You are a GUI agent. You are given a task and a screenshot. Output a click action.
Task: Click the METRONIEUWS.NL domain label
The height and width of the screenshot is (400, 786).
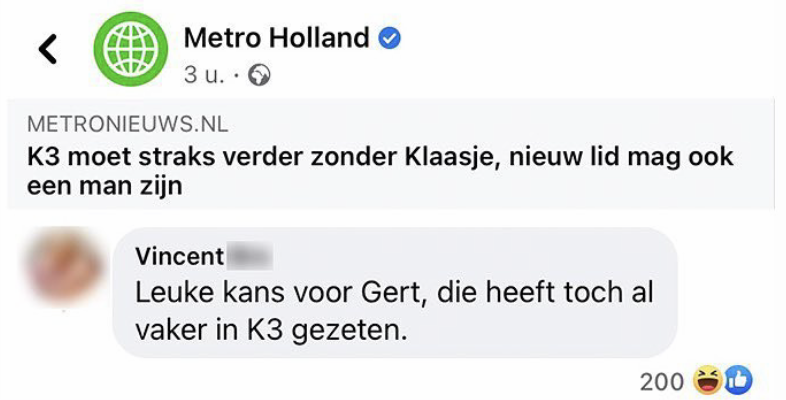click(128, 125)
